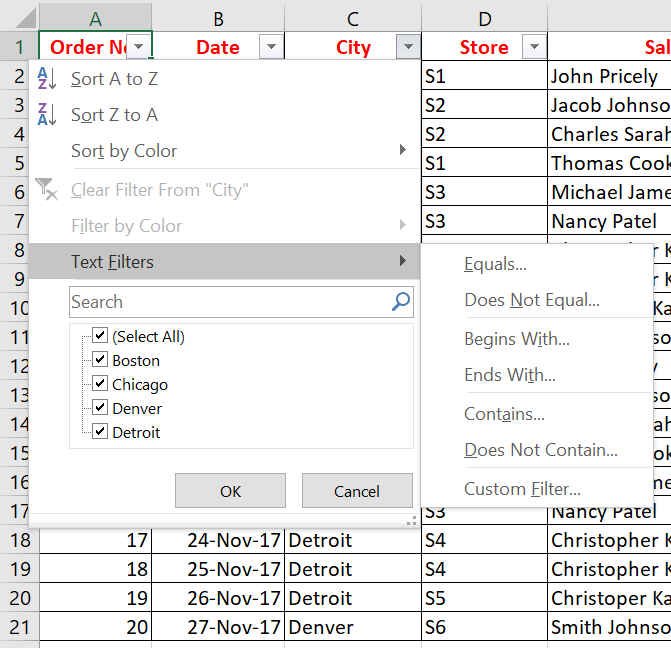Uncheck the Boston checkbox
This screenshot has width=671, height=648.
point(100,360)
